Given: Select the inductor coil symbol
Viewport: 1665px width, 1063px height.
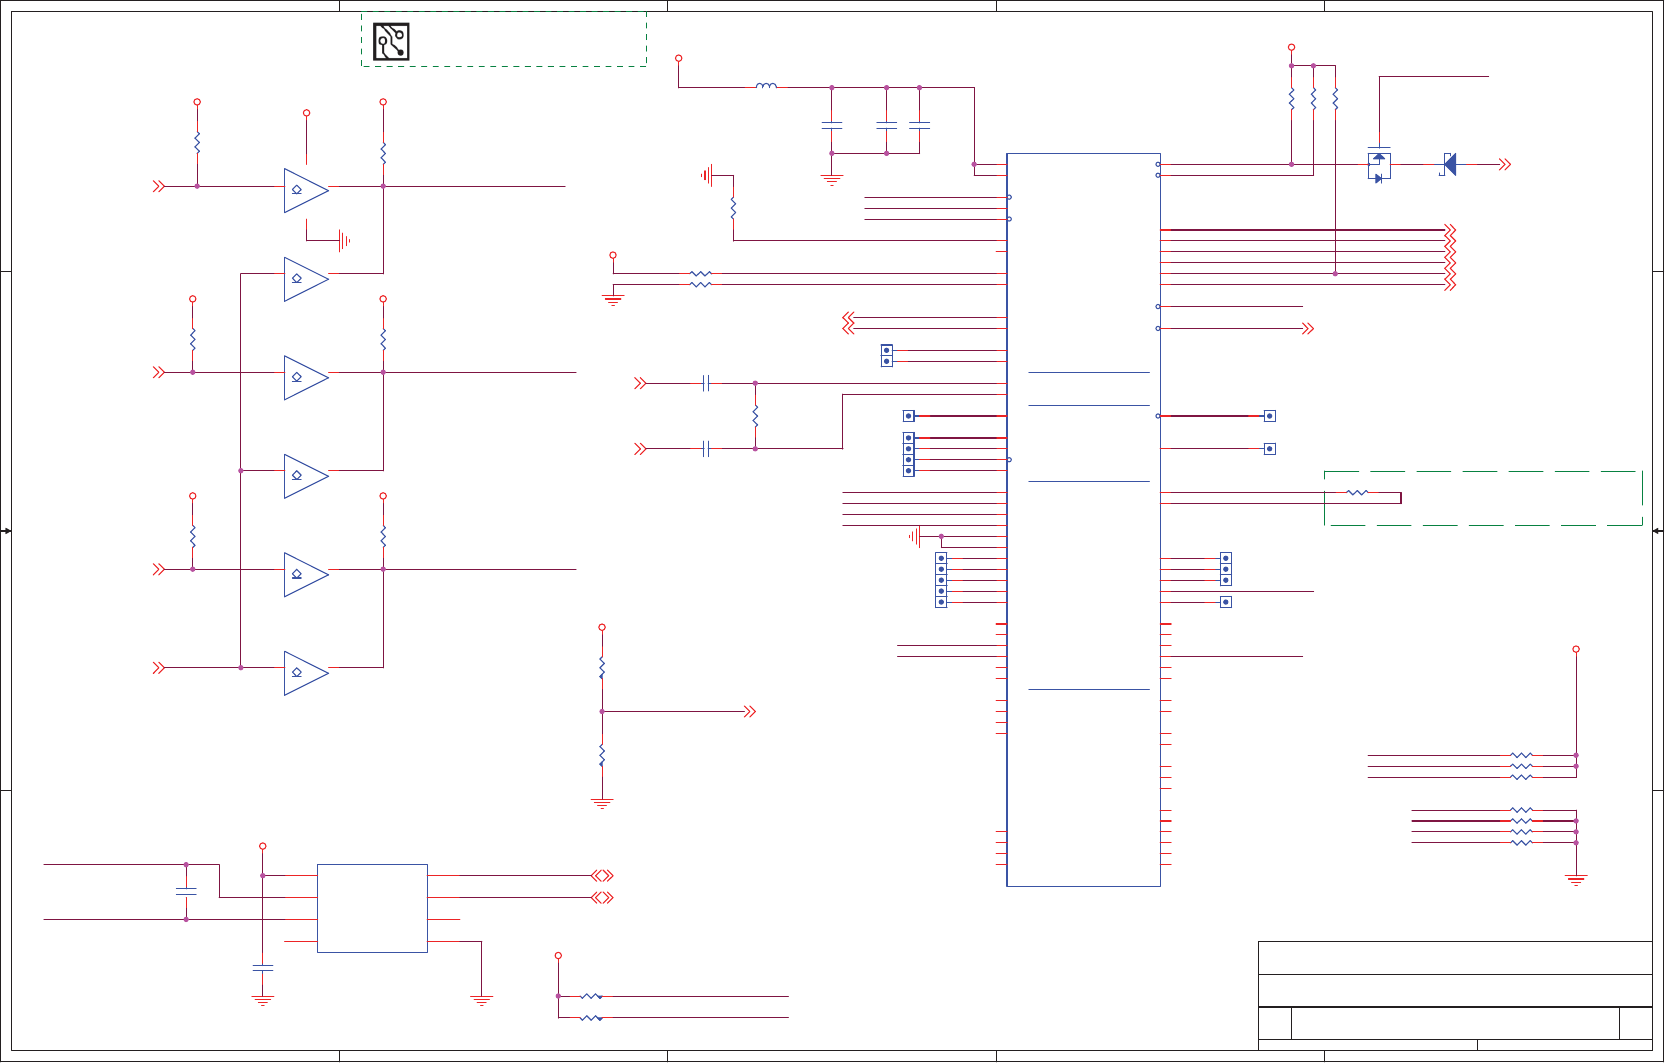Looking at the screenshot, I should coord(767,86).
